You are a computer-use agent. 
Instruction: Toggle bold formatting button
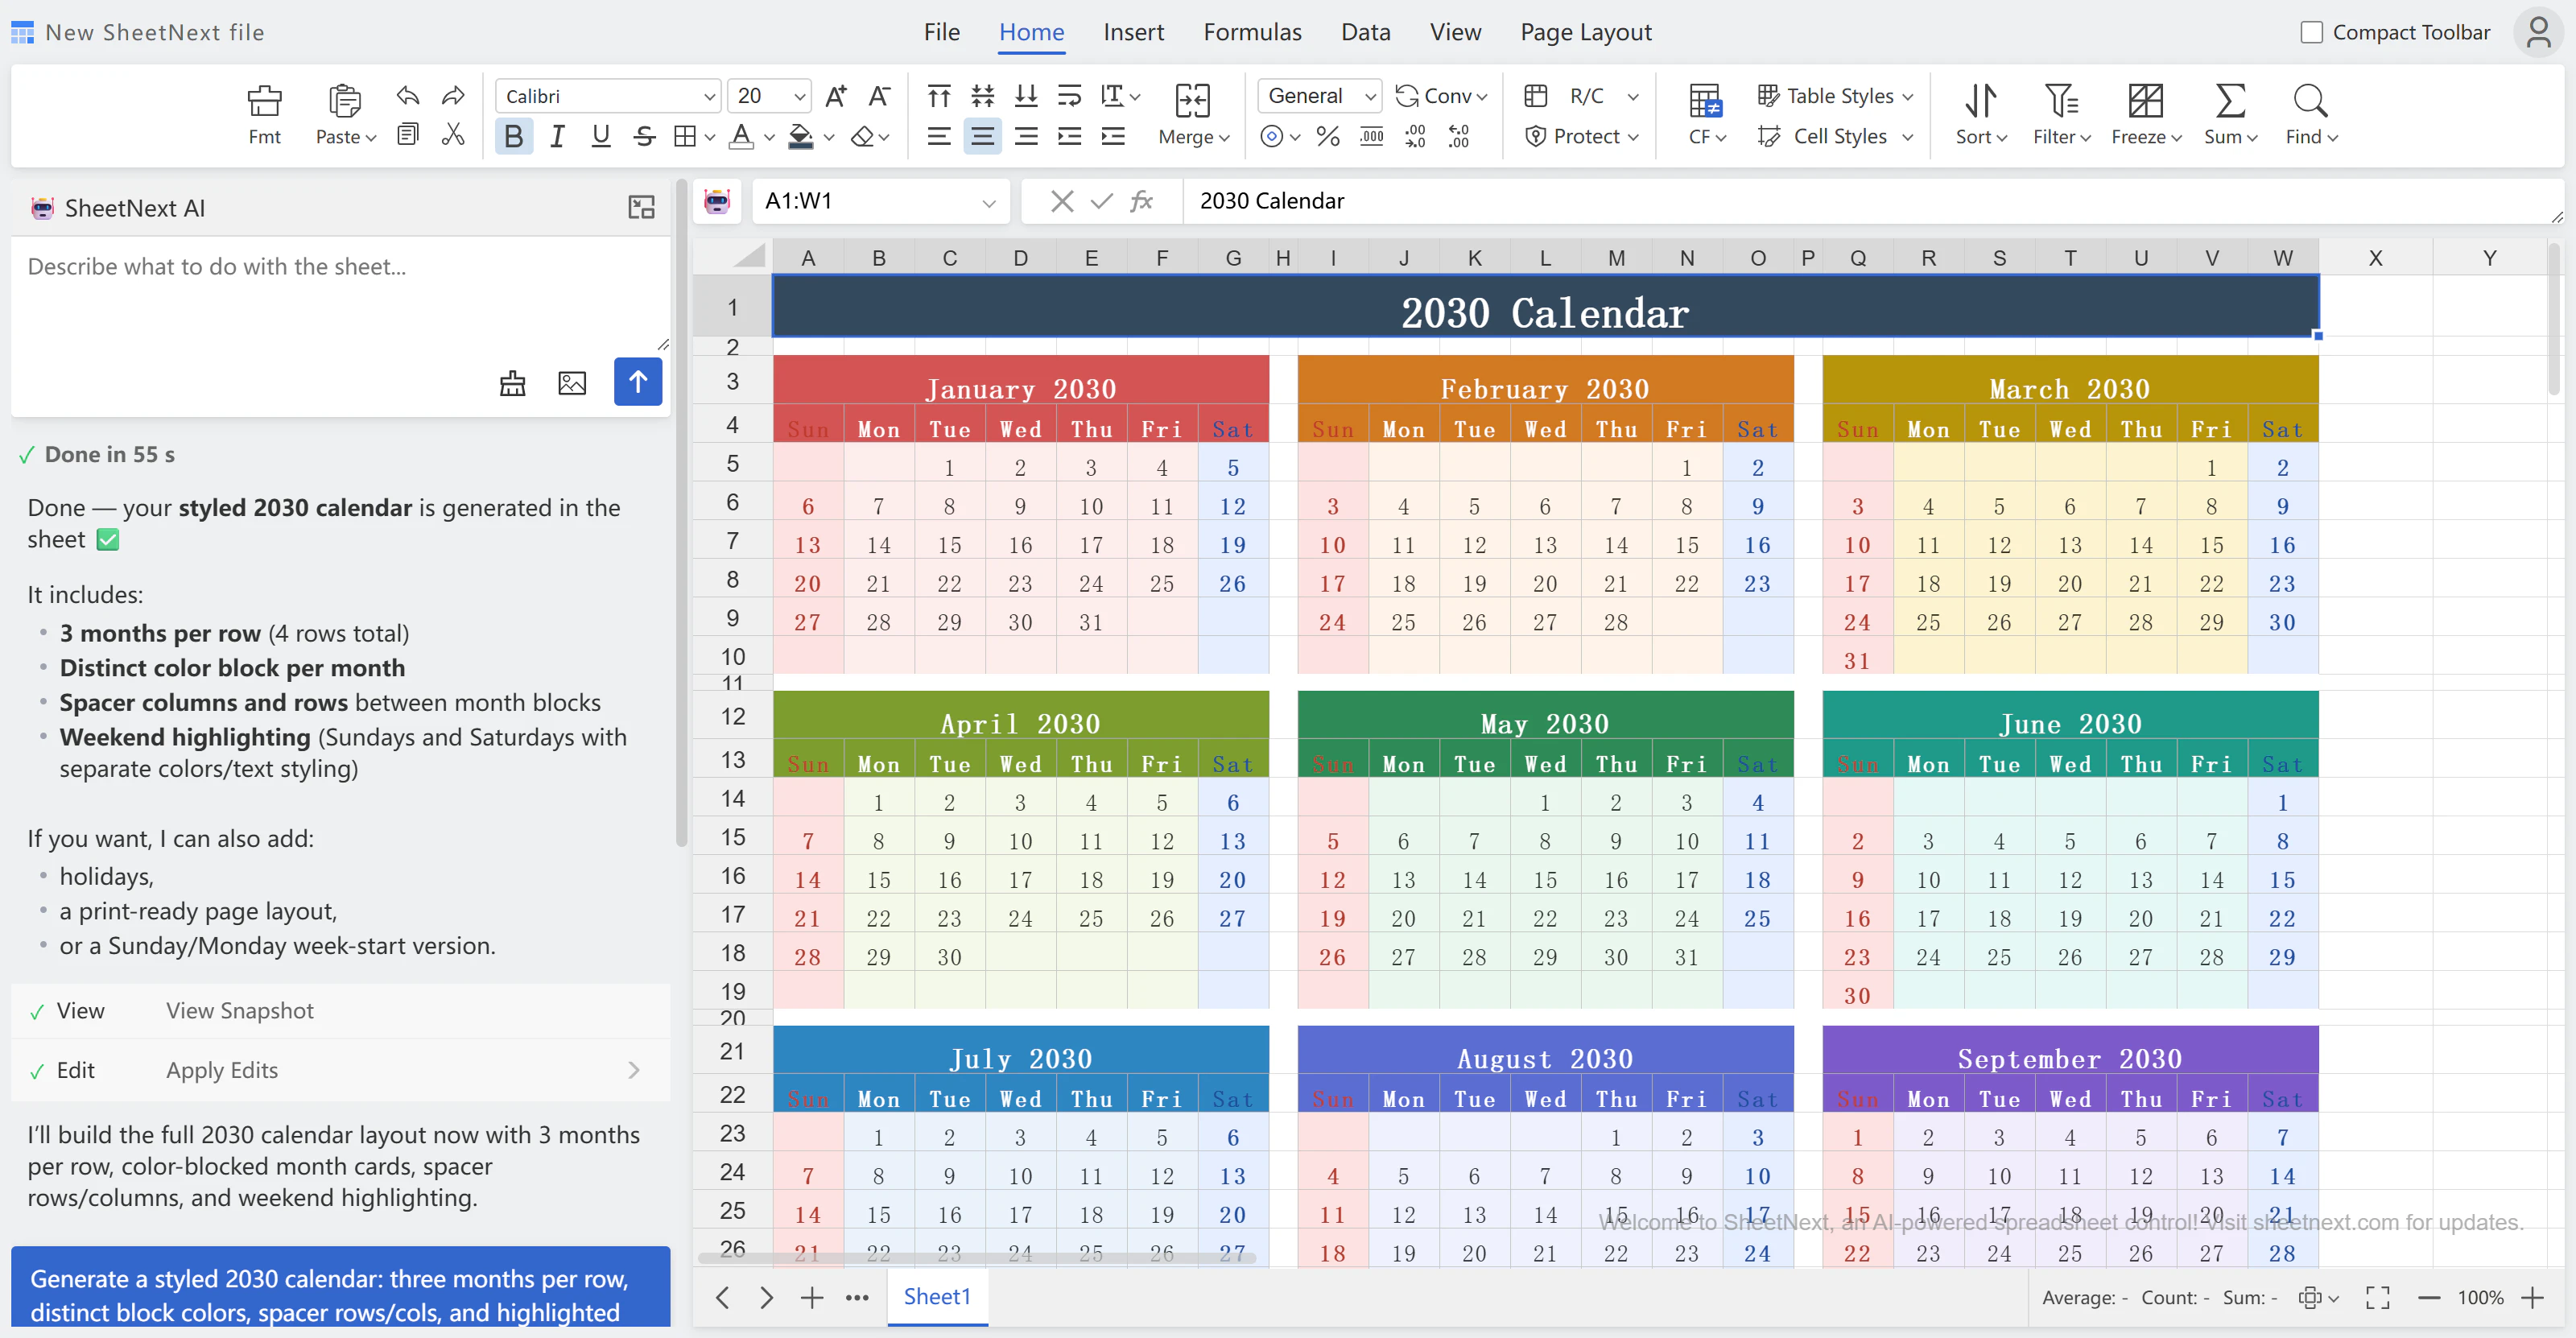pyautogui.click(x=513, y=136)
